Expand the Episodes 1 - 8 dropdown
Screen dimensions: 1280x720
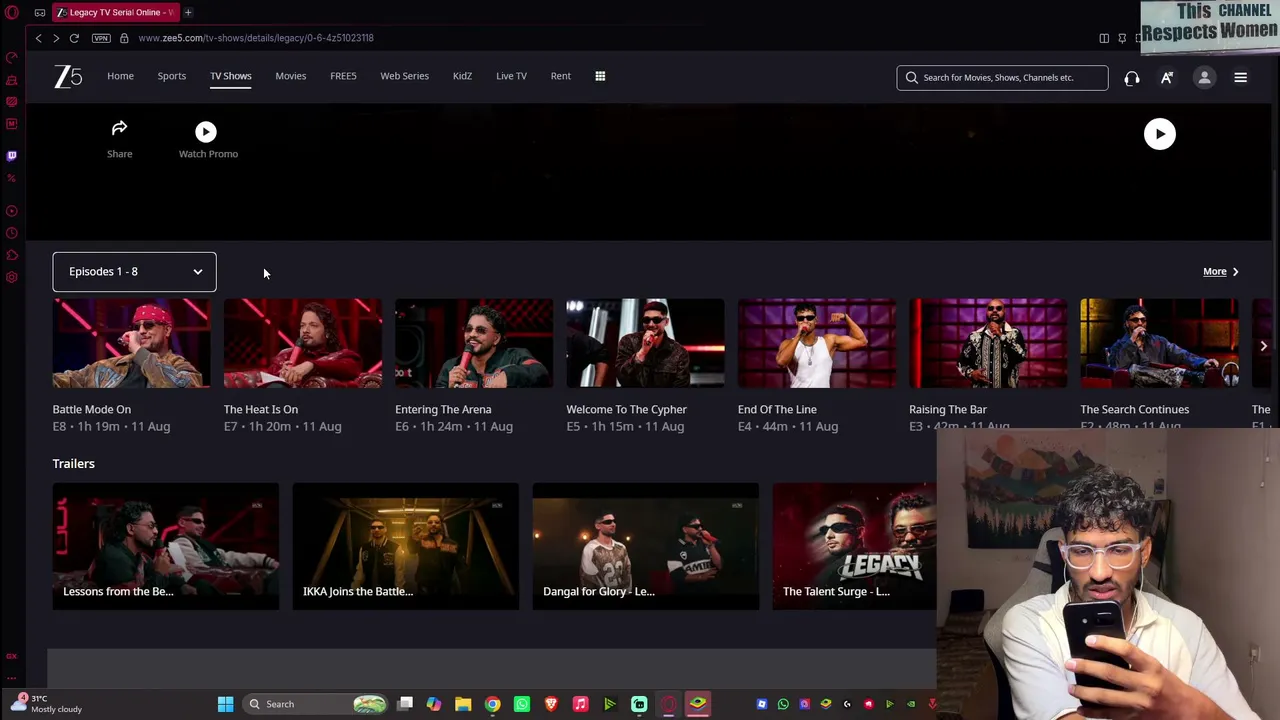pos(134,272)
